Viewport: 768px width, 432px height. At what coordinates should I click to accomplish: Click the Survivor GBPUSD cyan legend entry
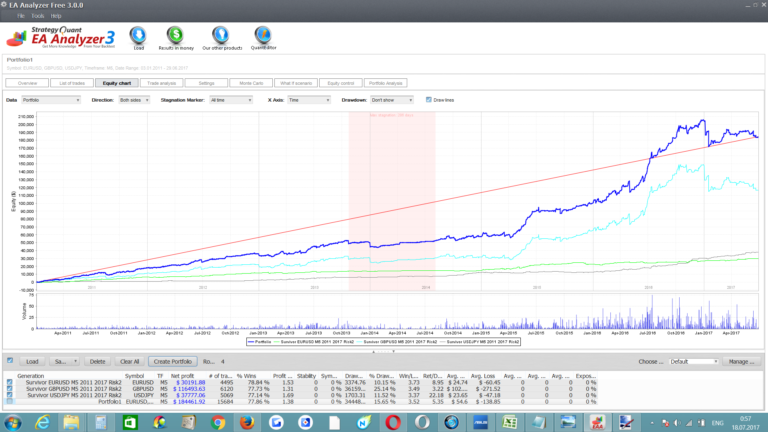397,342
